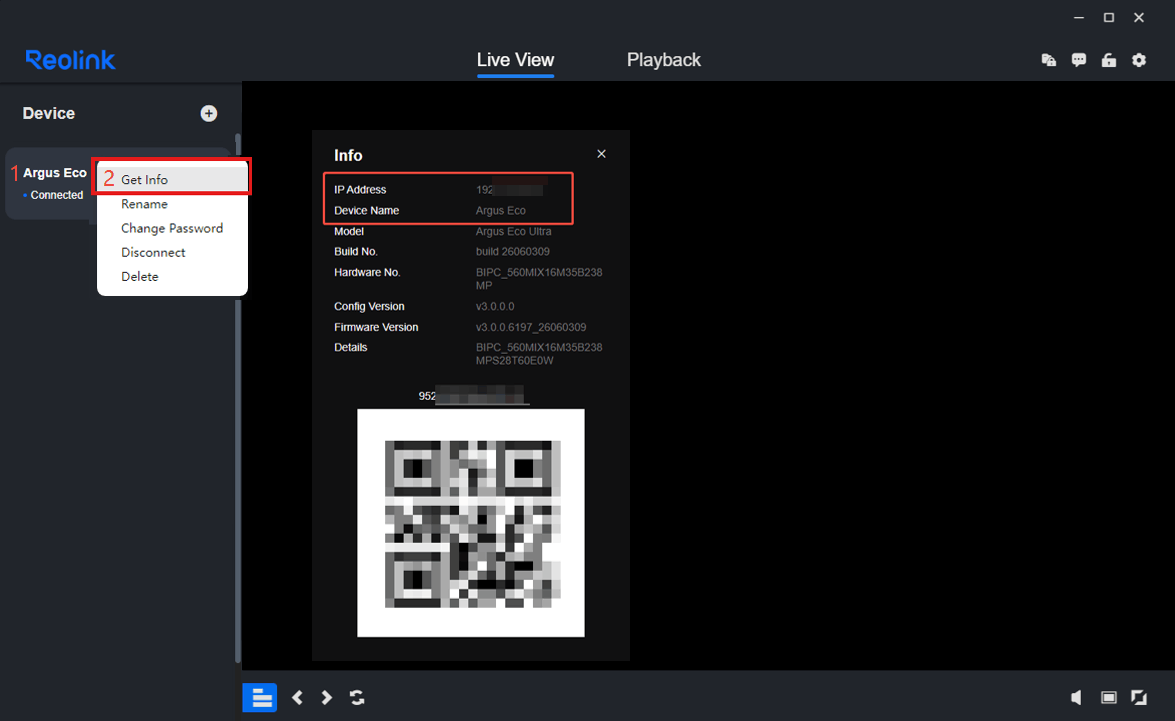Enter full screen with expand icon
Viewport: 1175px width, 721px height.
[1139, 698]
